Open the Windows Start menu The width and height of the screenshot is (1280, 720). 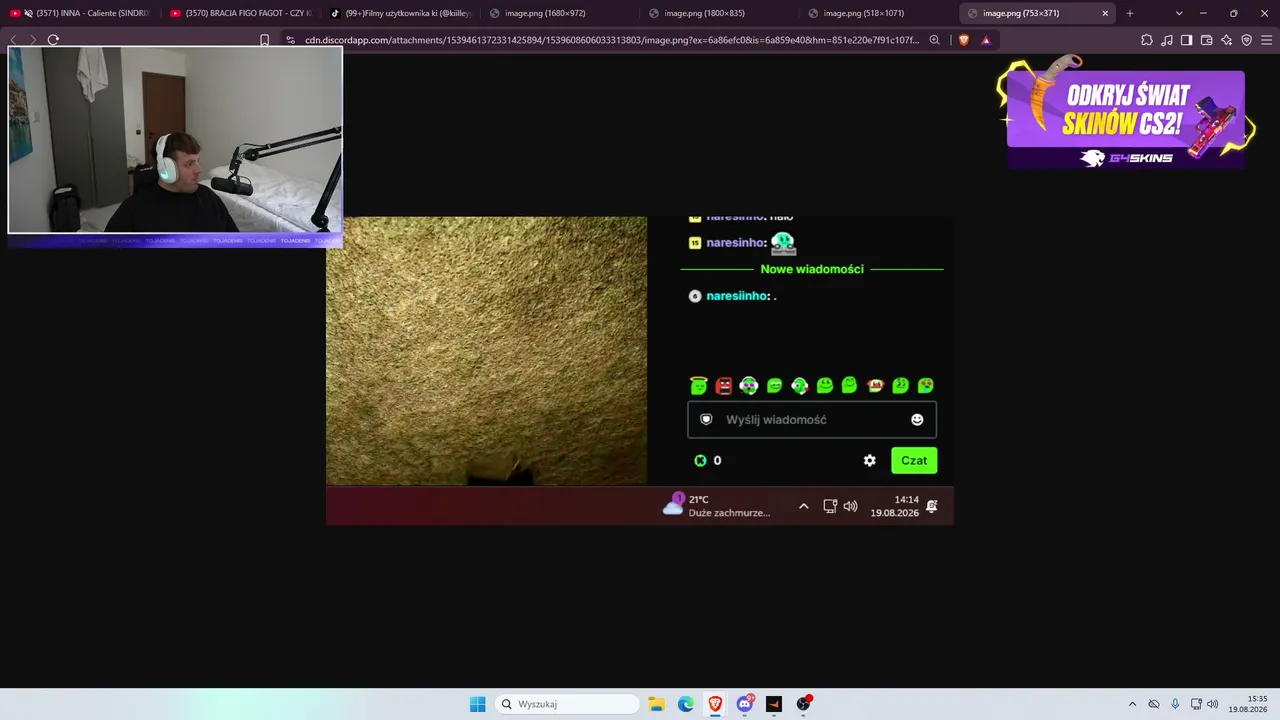click(478, 704)
